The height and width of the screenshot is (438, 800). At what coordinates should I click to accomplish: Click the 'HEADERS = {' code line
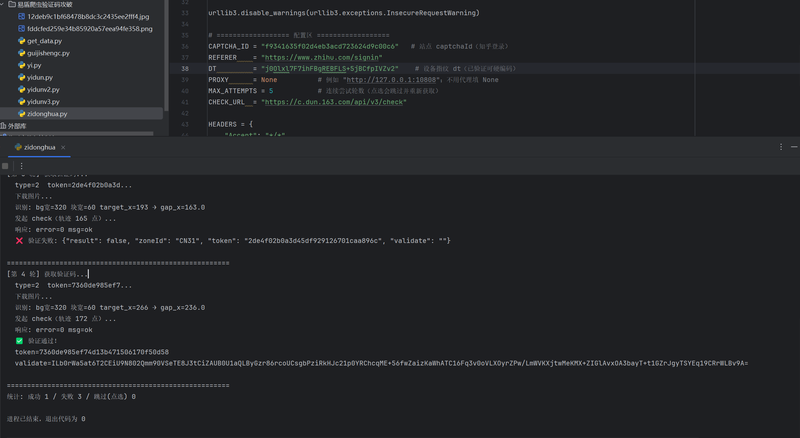click(x=230, y=125)
